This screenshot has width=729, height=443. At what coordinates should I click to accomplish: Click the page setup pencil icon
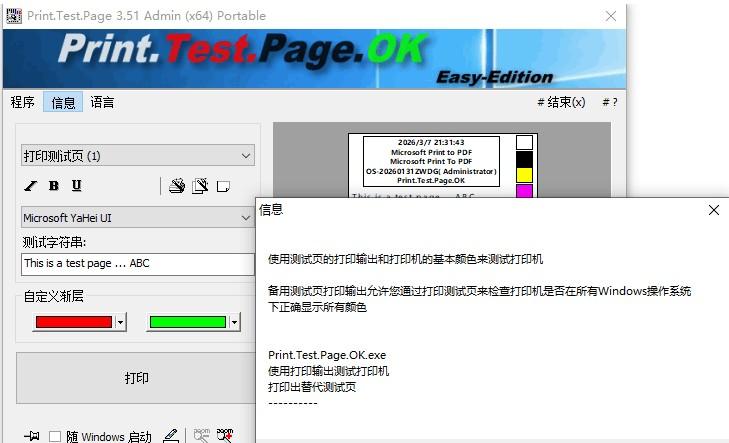(200, 186)
